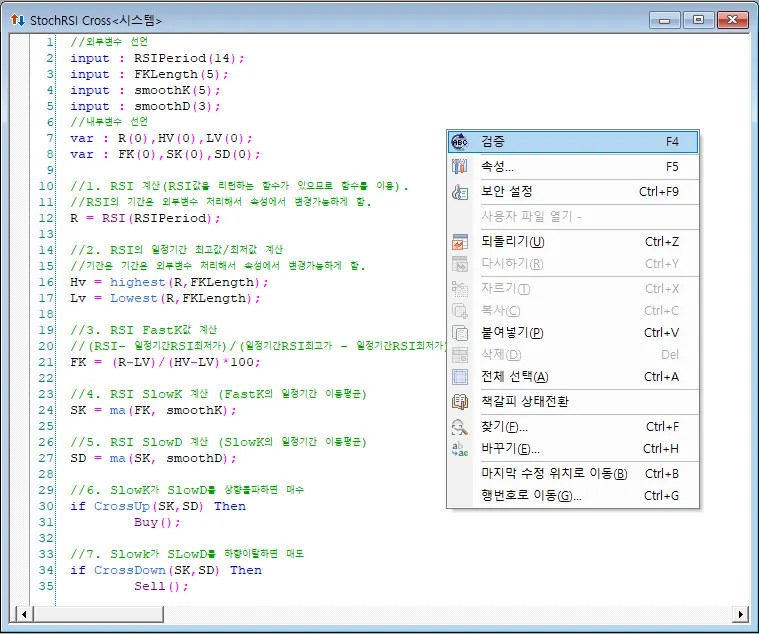
Task: Maximize the StochRSI Cross window
Action: (x=698, y=20)
